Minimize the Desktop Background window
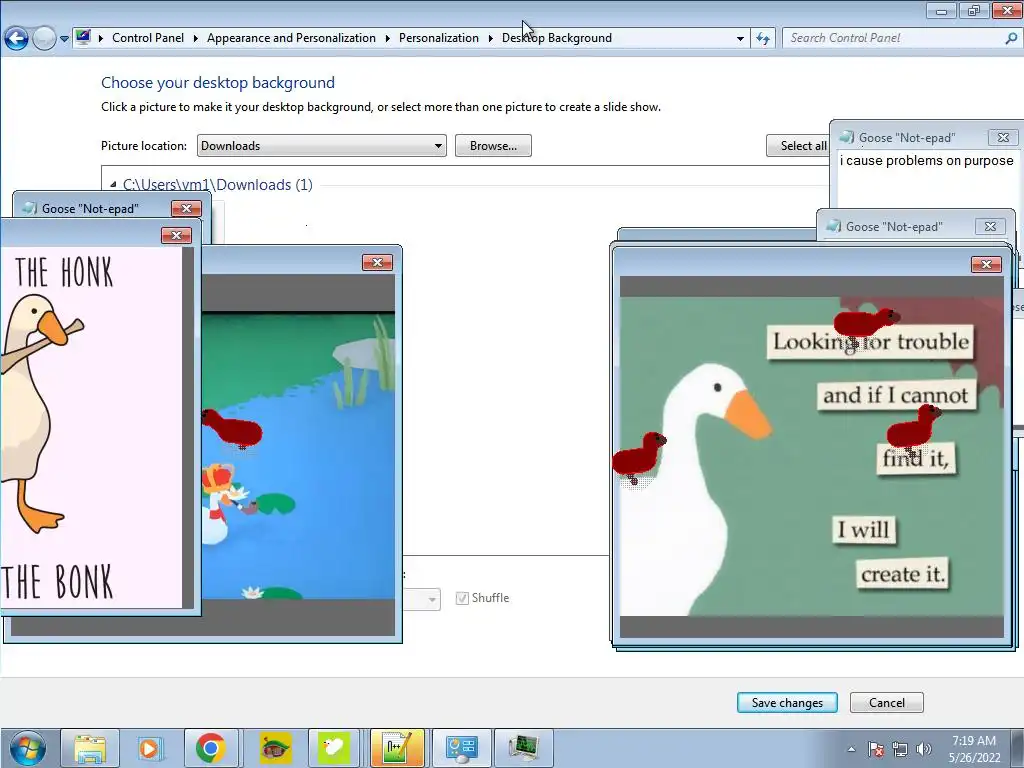Screen dimensions: 1024x768 point(941,10)
